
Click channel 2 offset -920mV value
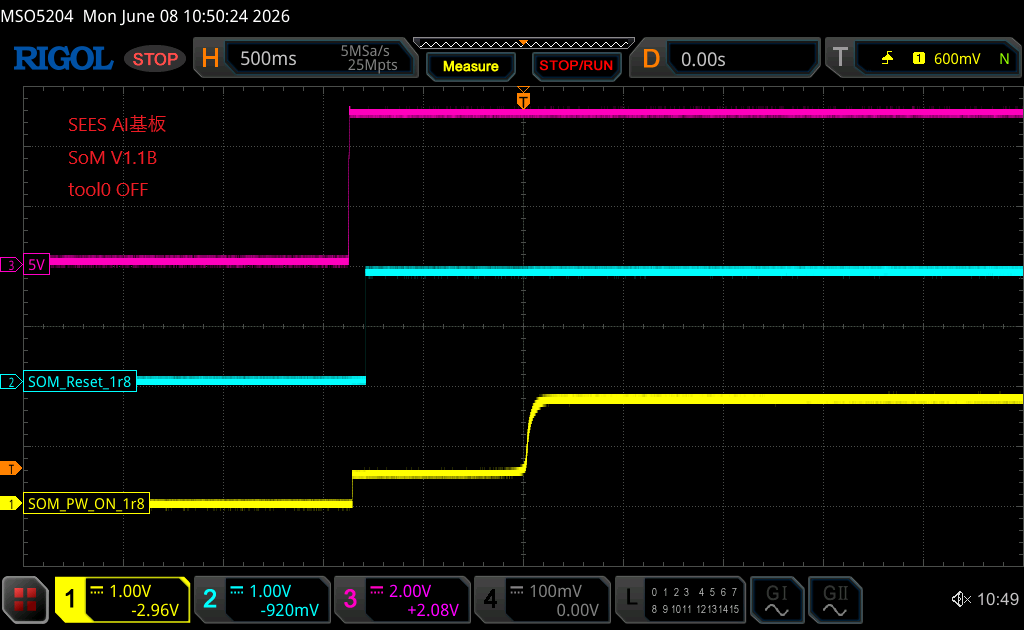click(x=289, y=610)
